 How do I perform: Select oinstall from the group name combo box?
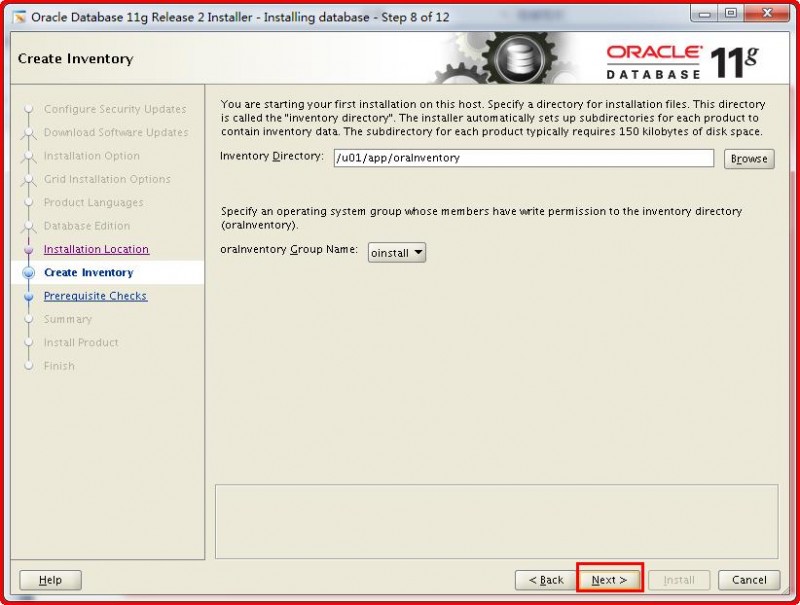pyautogui.click(x=390, y=252)
